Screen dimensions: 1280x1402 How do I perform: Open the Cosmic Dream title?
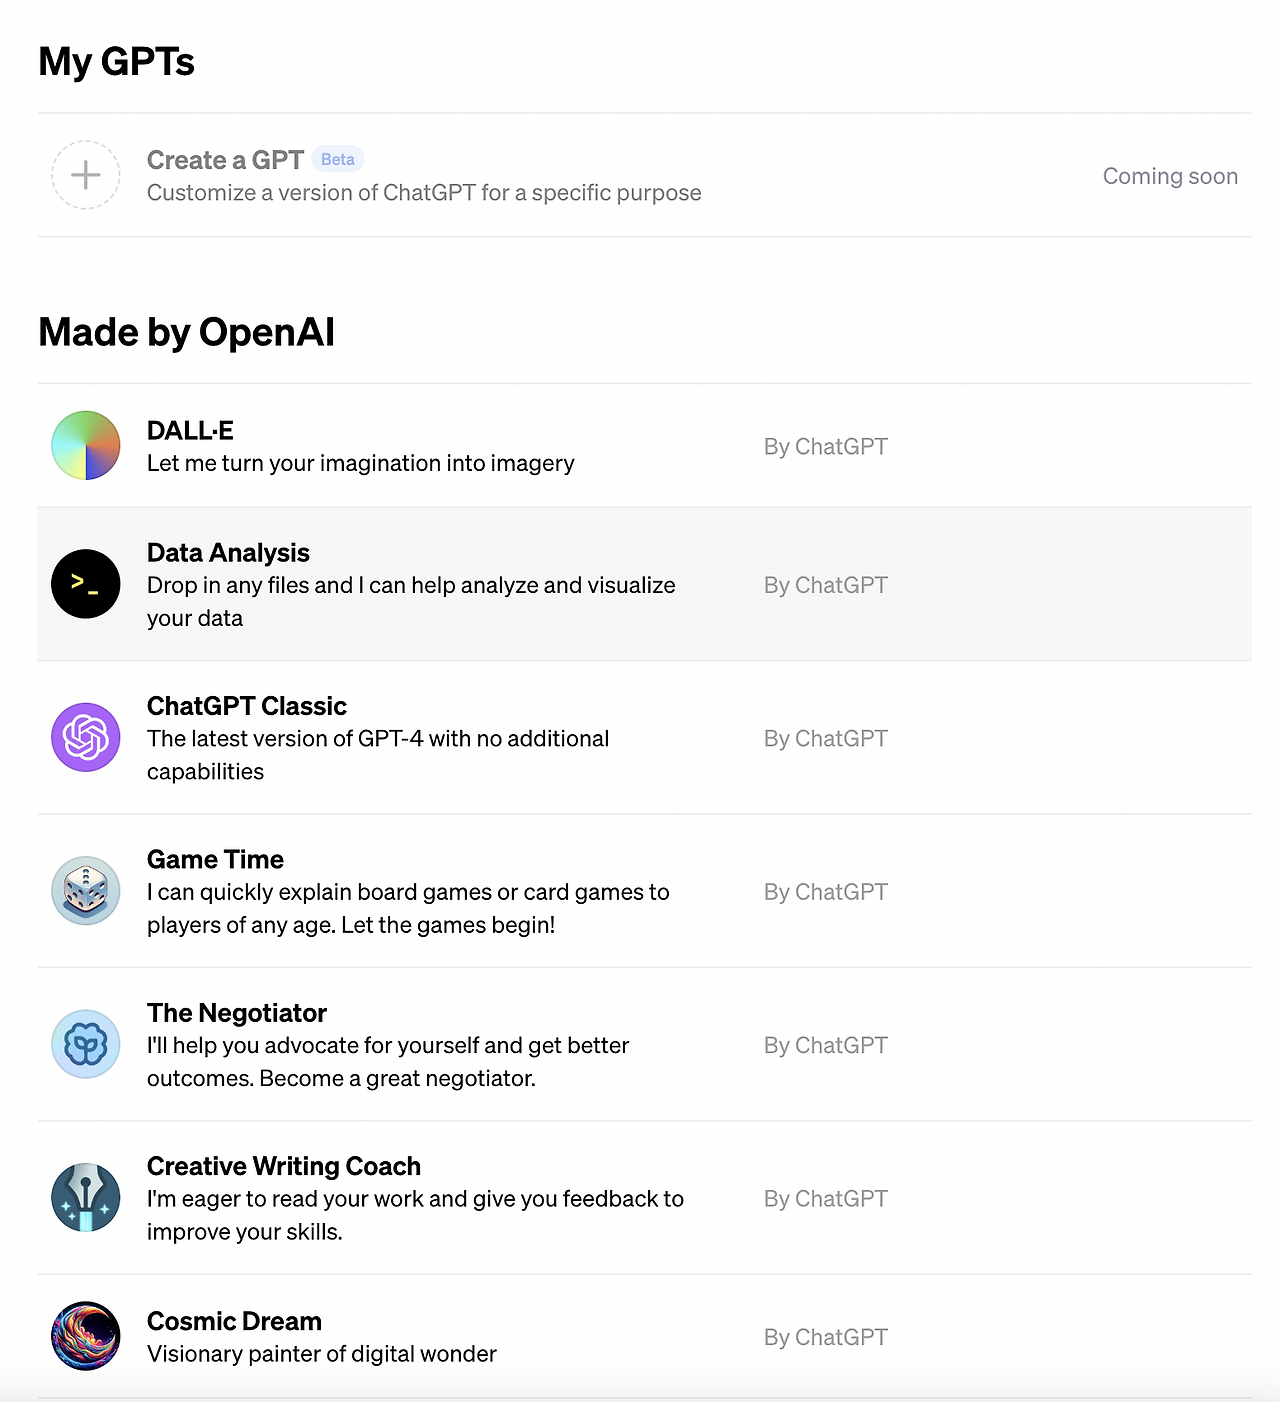tap(234, 1322)
